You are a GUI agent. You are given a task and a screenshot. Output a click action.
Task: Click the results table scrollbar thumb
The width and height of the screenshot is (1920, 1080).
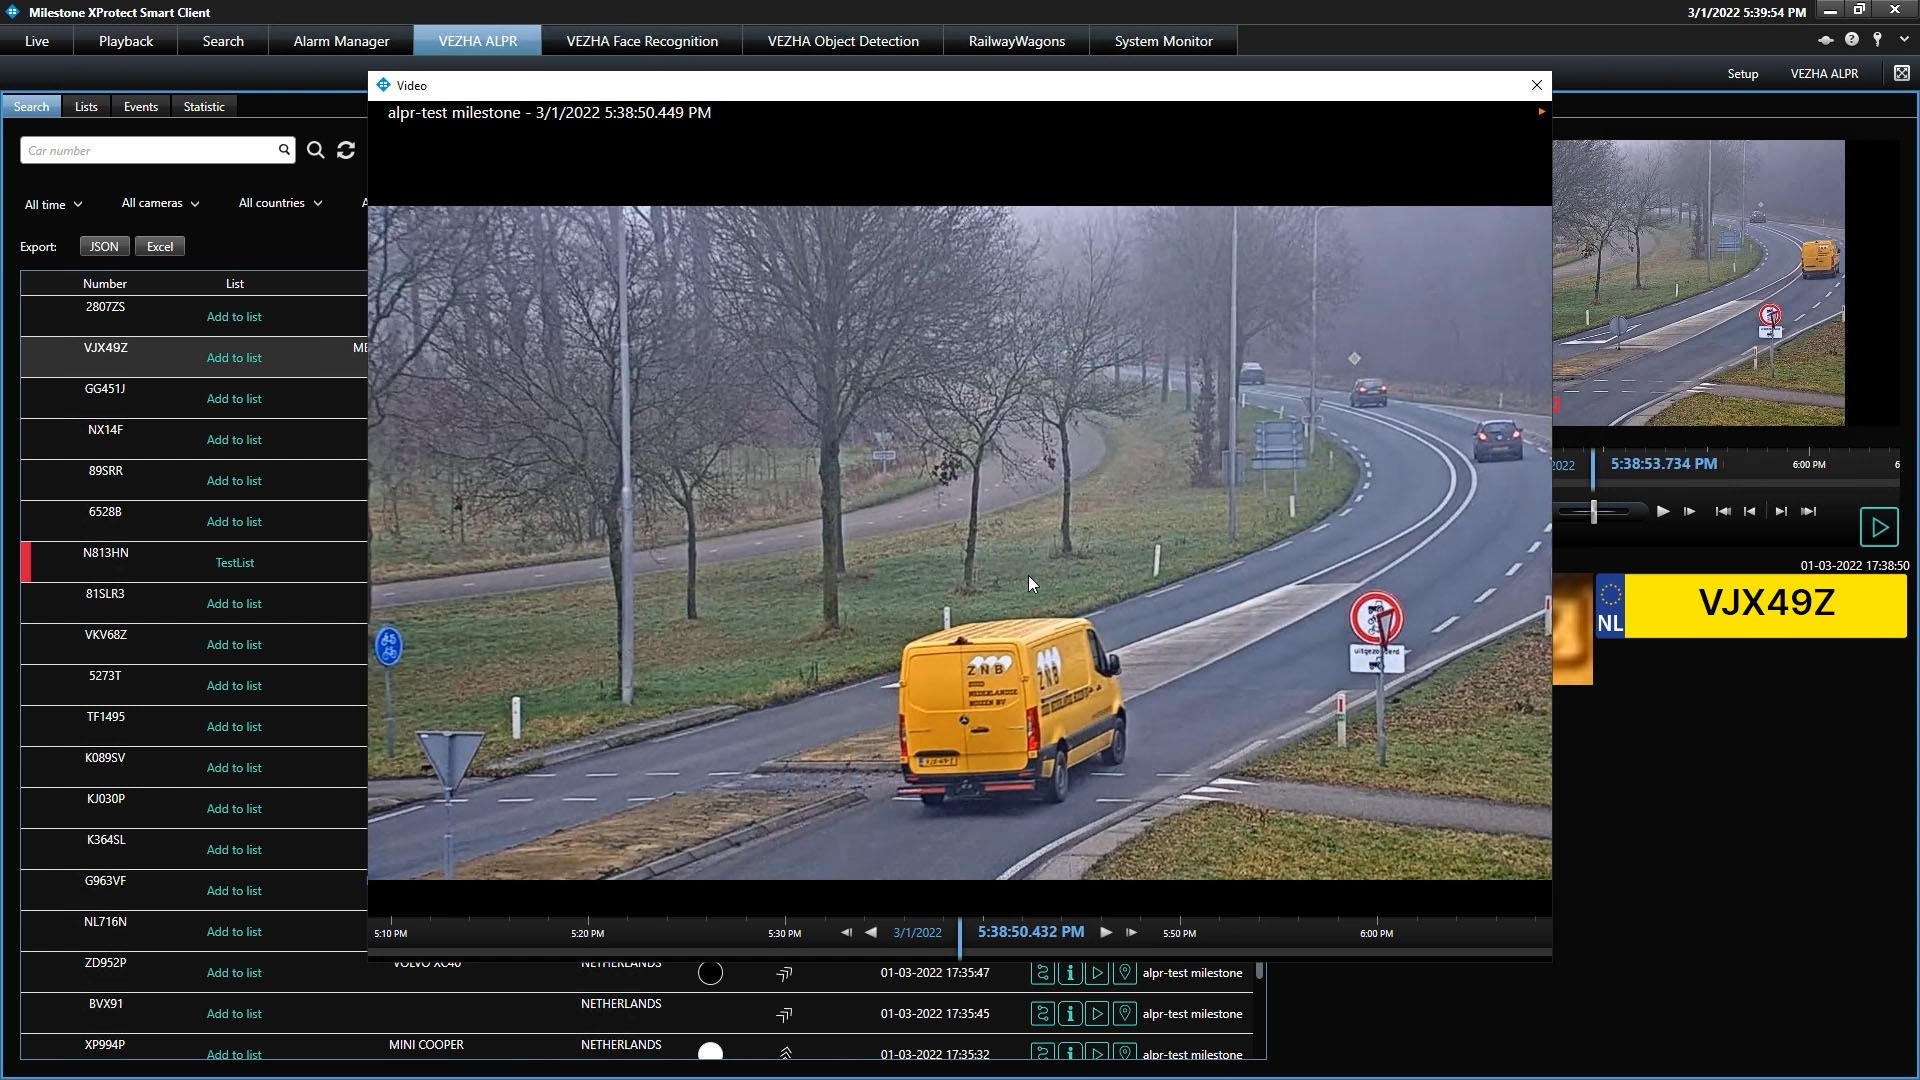(x=1260, y=971)
